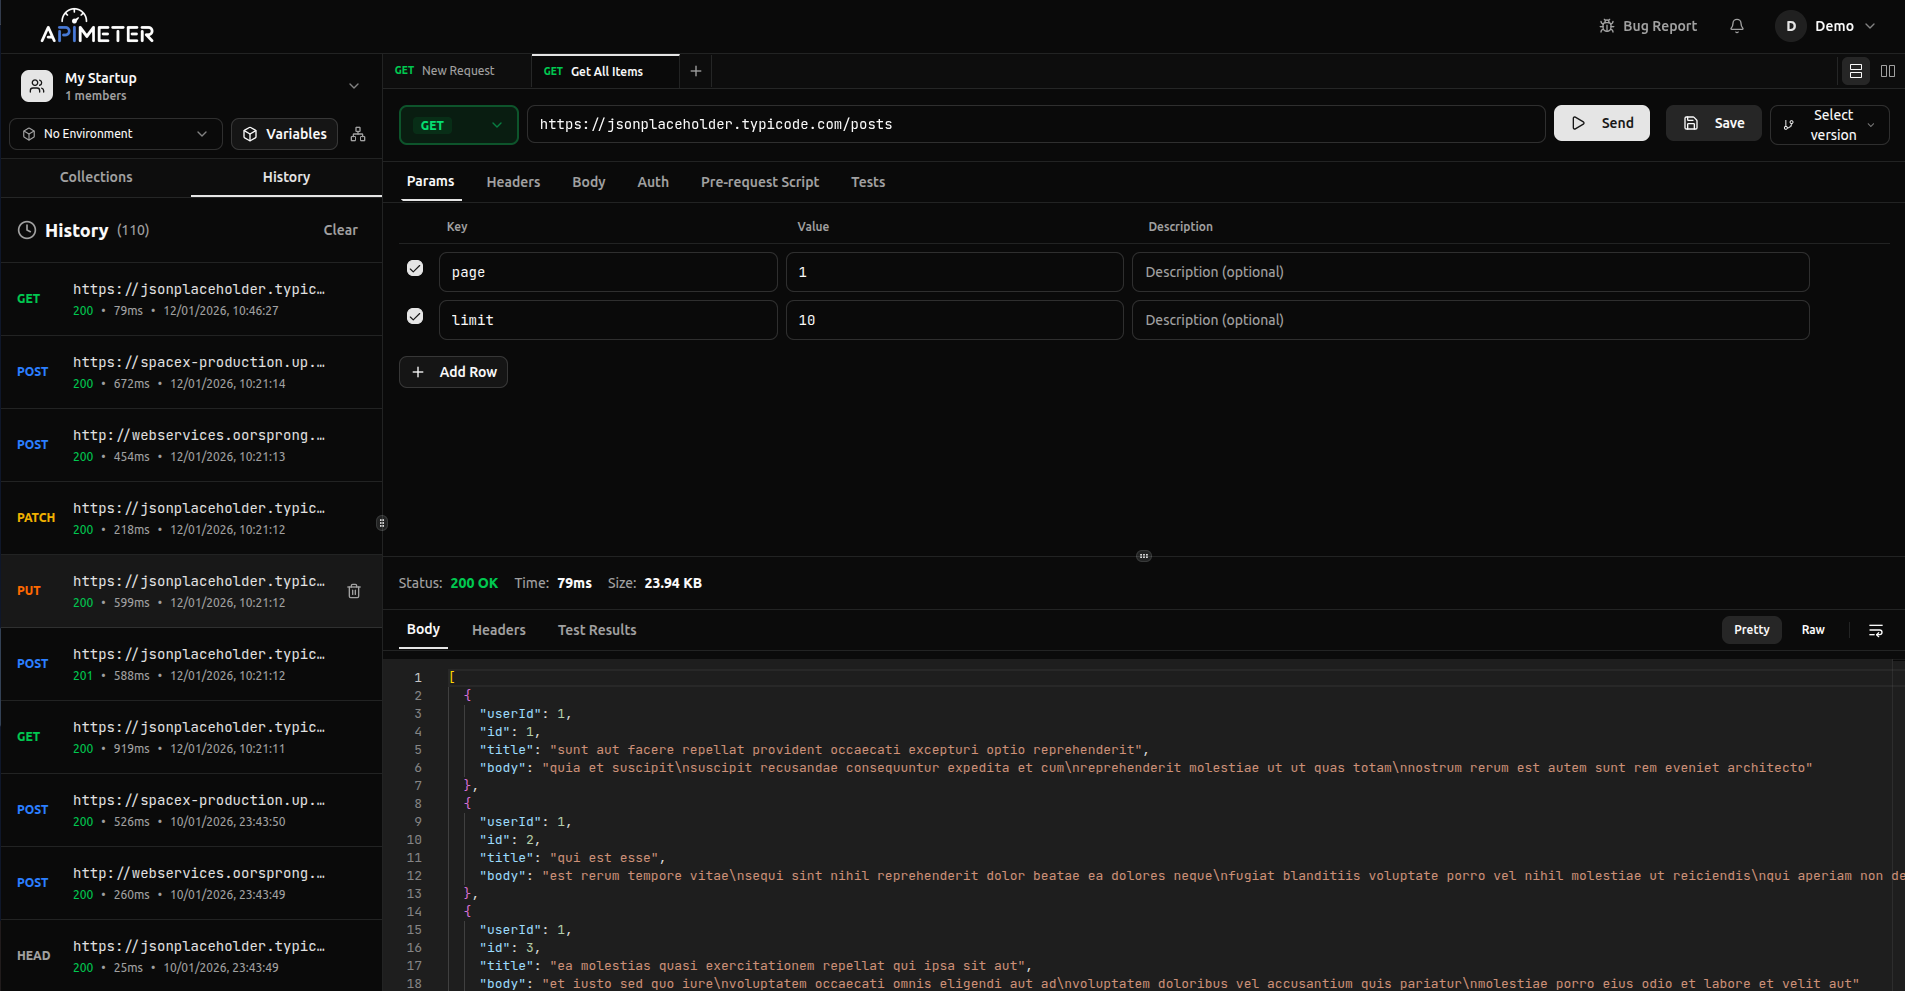Click the request URL input field
This screenshot has height=991, width=1905.
(x=1035, y=125)
